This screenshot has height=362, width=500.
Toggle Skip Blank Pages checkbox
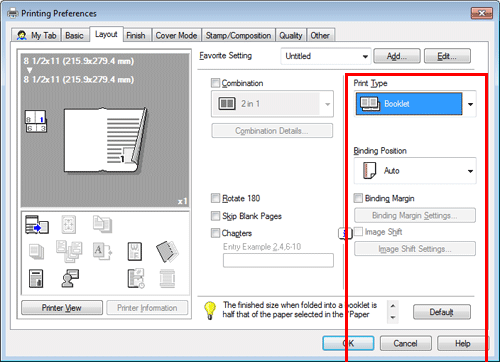coord(215,216)
